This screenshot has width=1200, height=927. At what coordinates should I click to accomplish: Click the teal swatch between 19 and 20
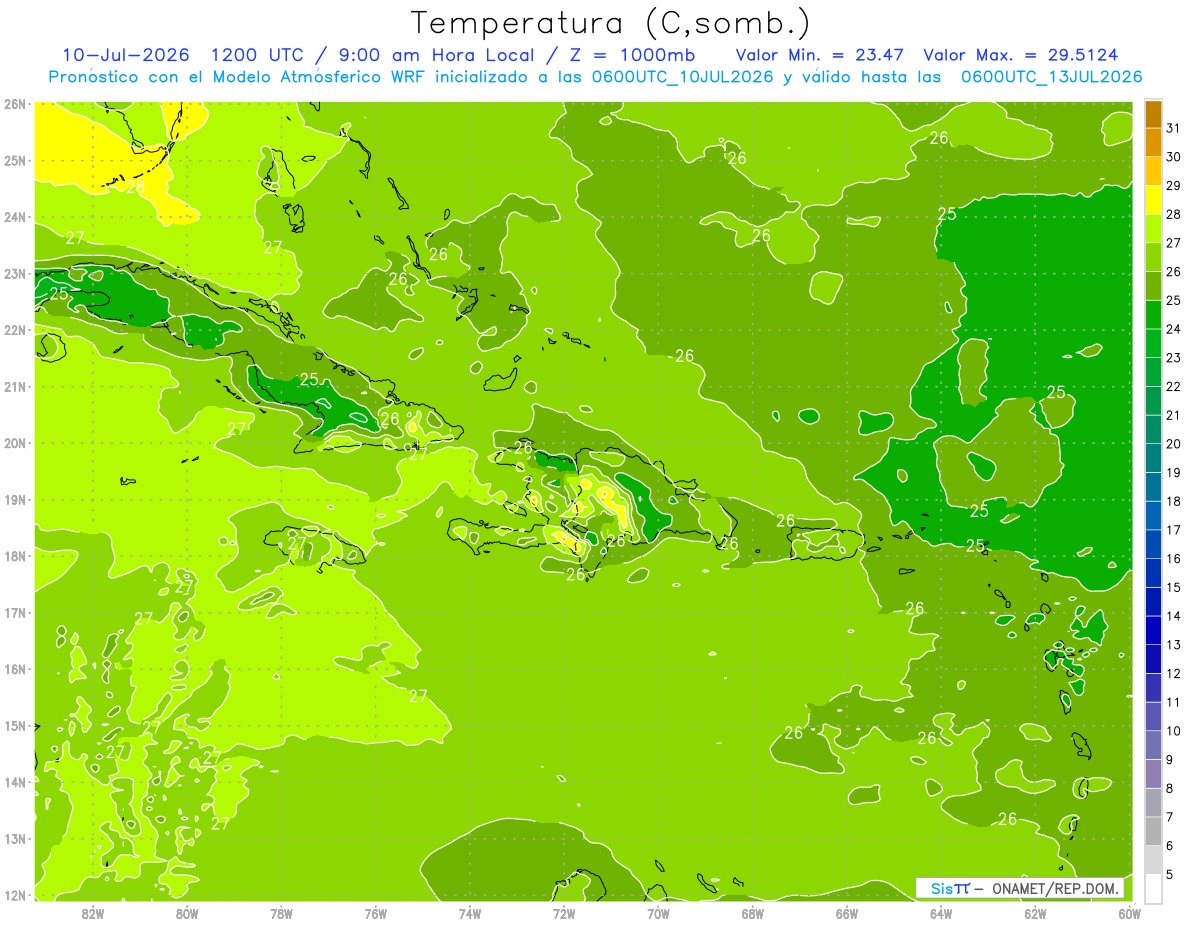click(1153, 459)
